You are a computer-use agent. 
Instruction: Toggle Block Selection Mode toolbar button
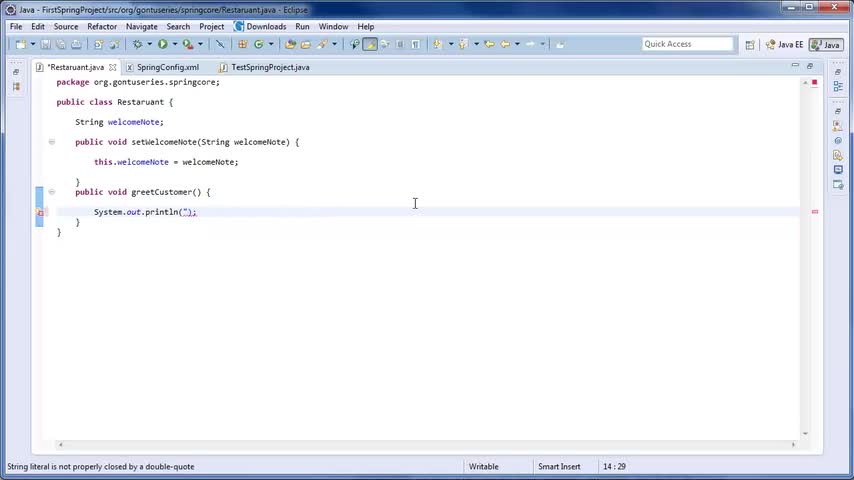click(400, 44)
